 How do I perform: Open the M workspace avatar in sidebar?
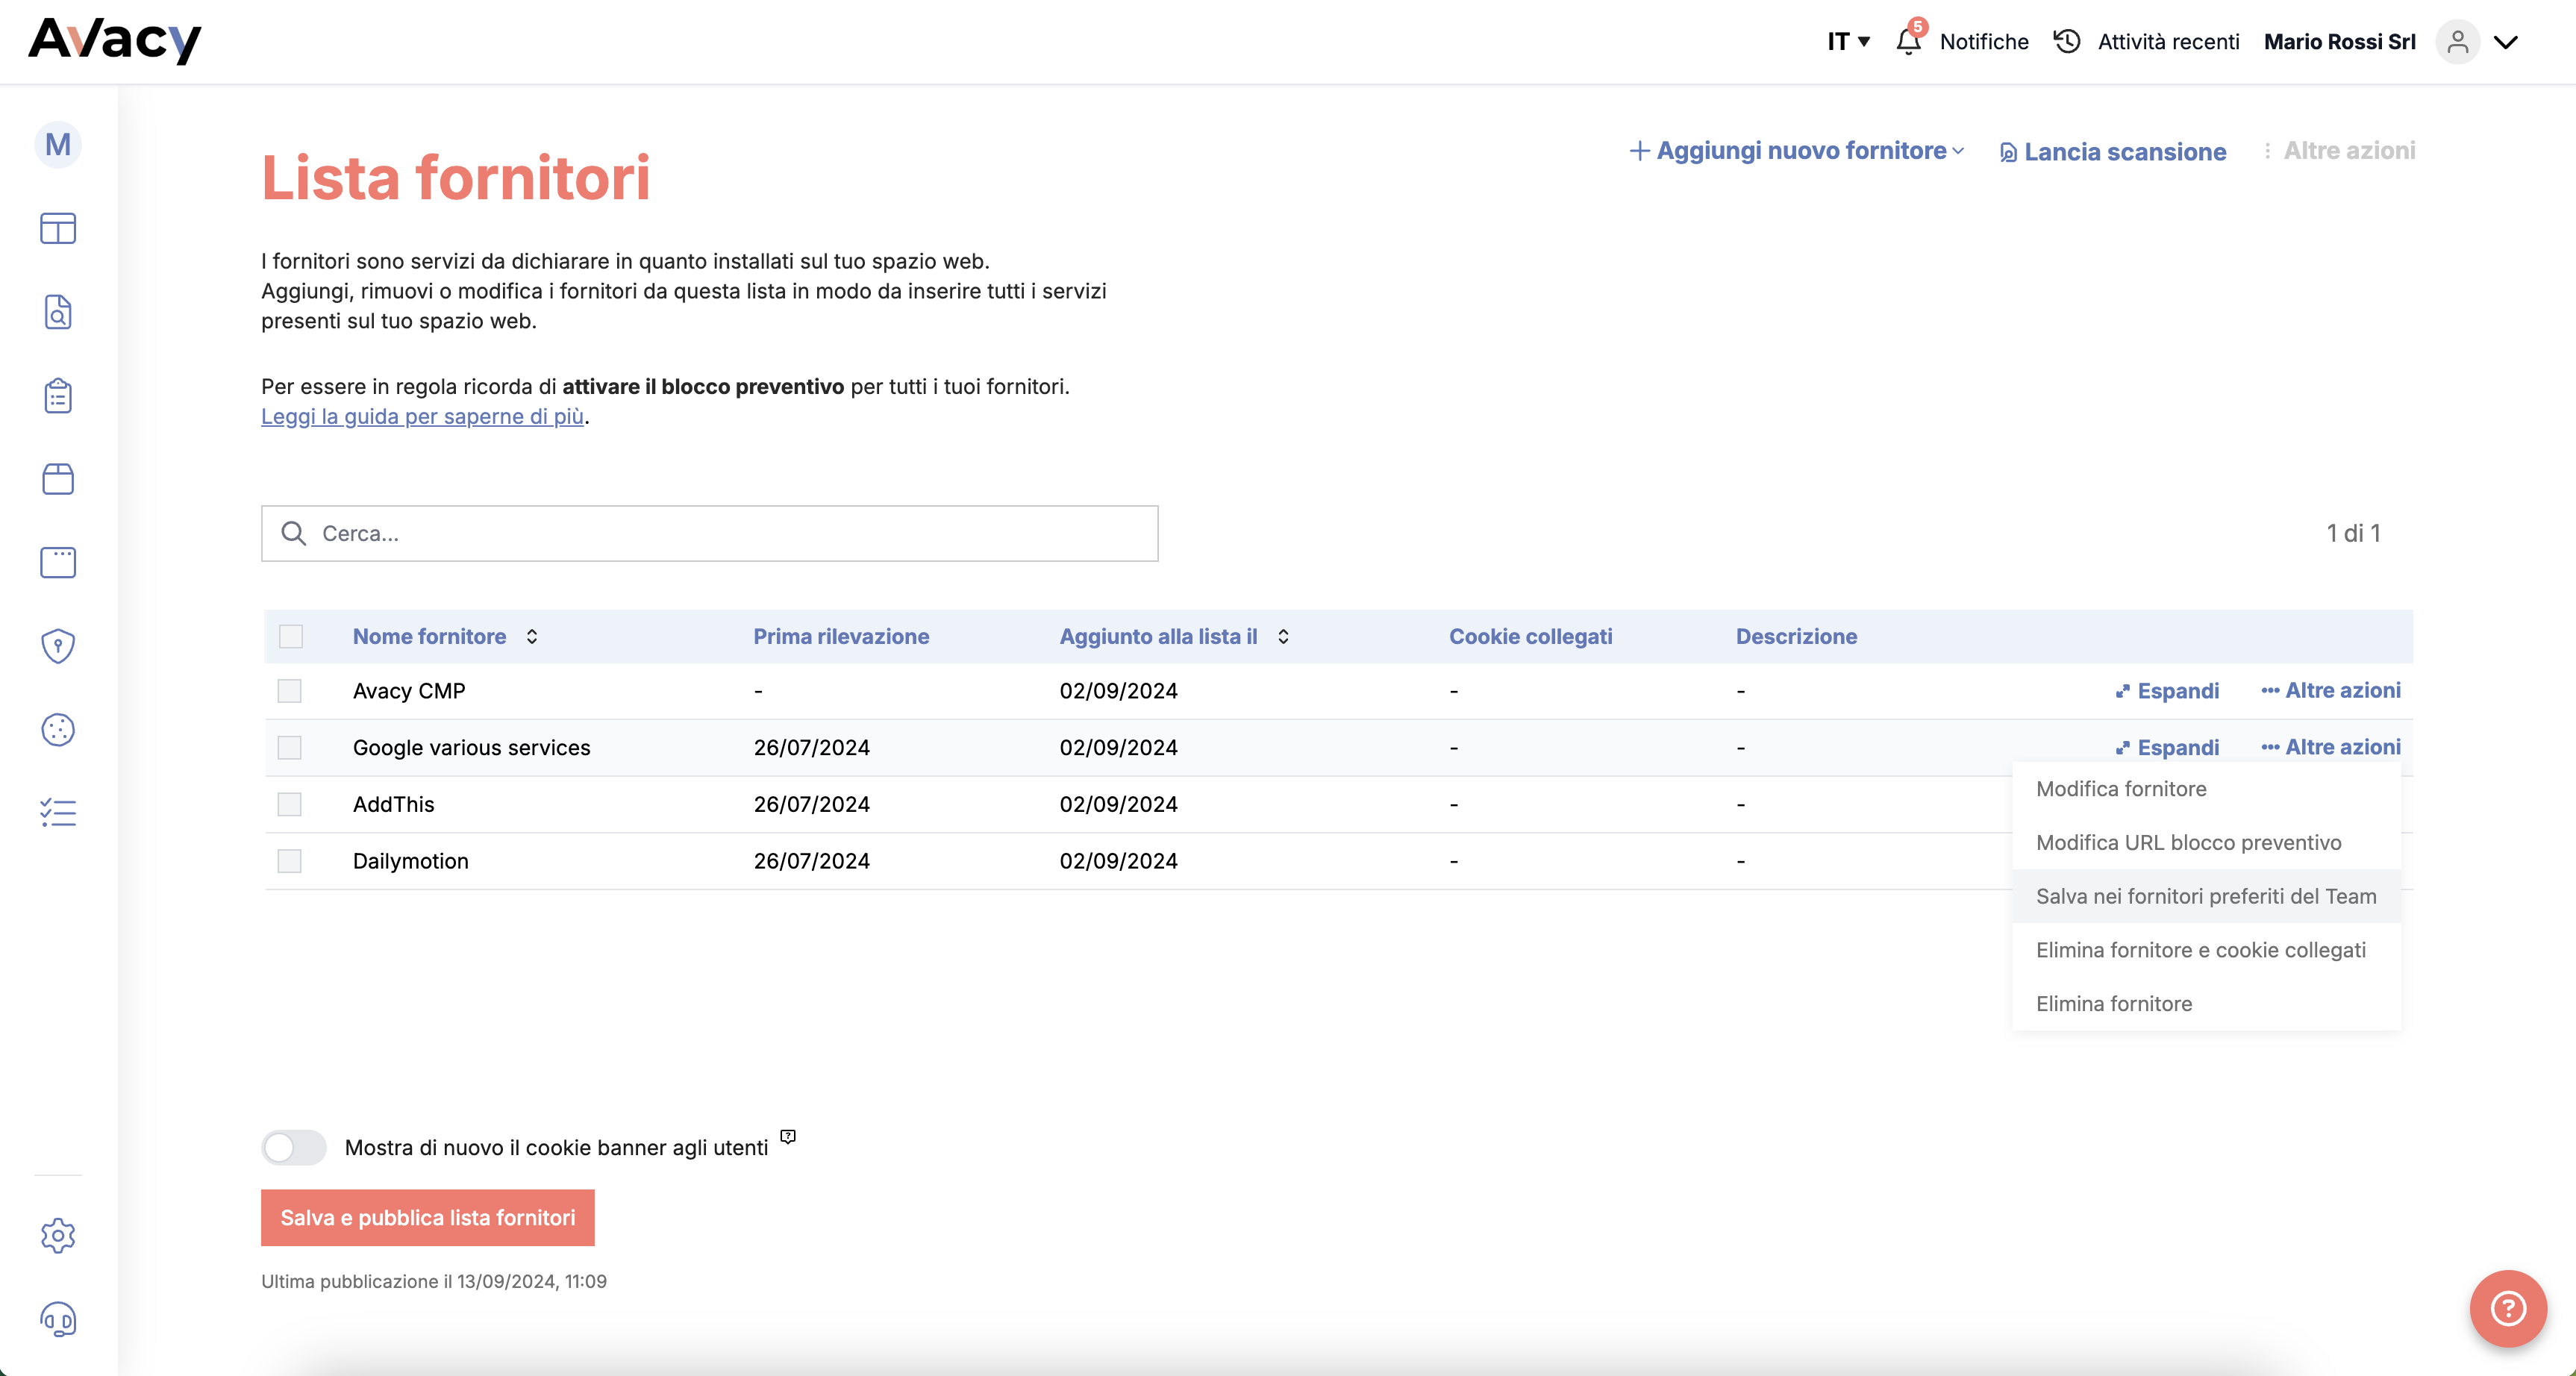58,145
